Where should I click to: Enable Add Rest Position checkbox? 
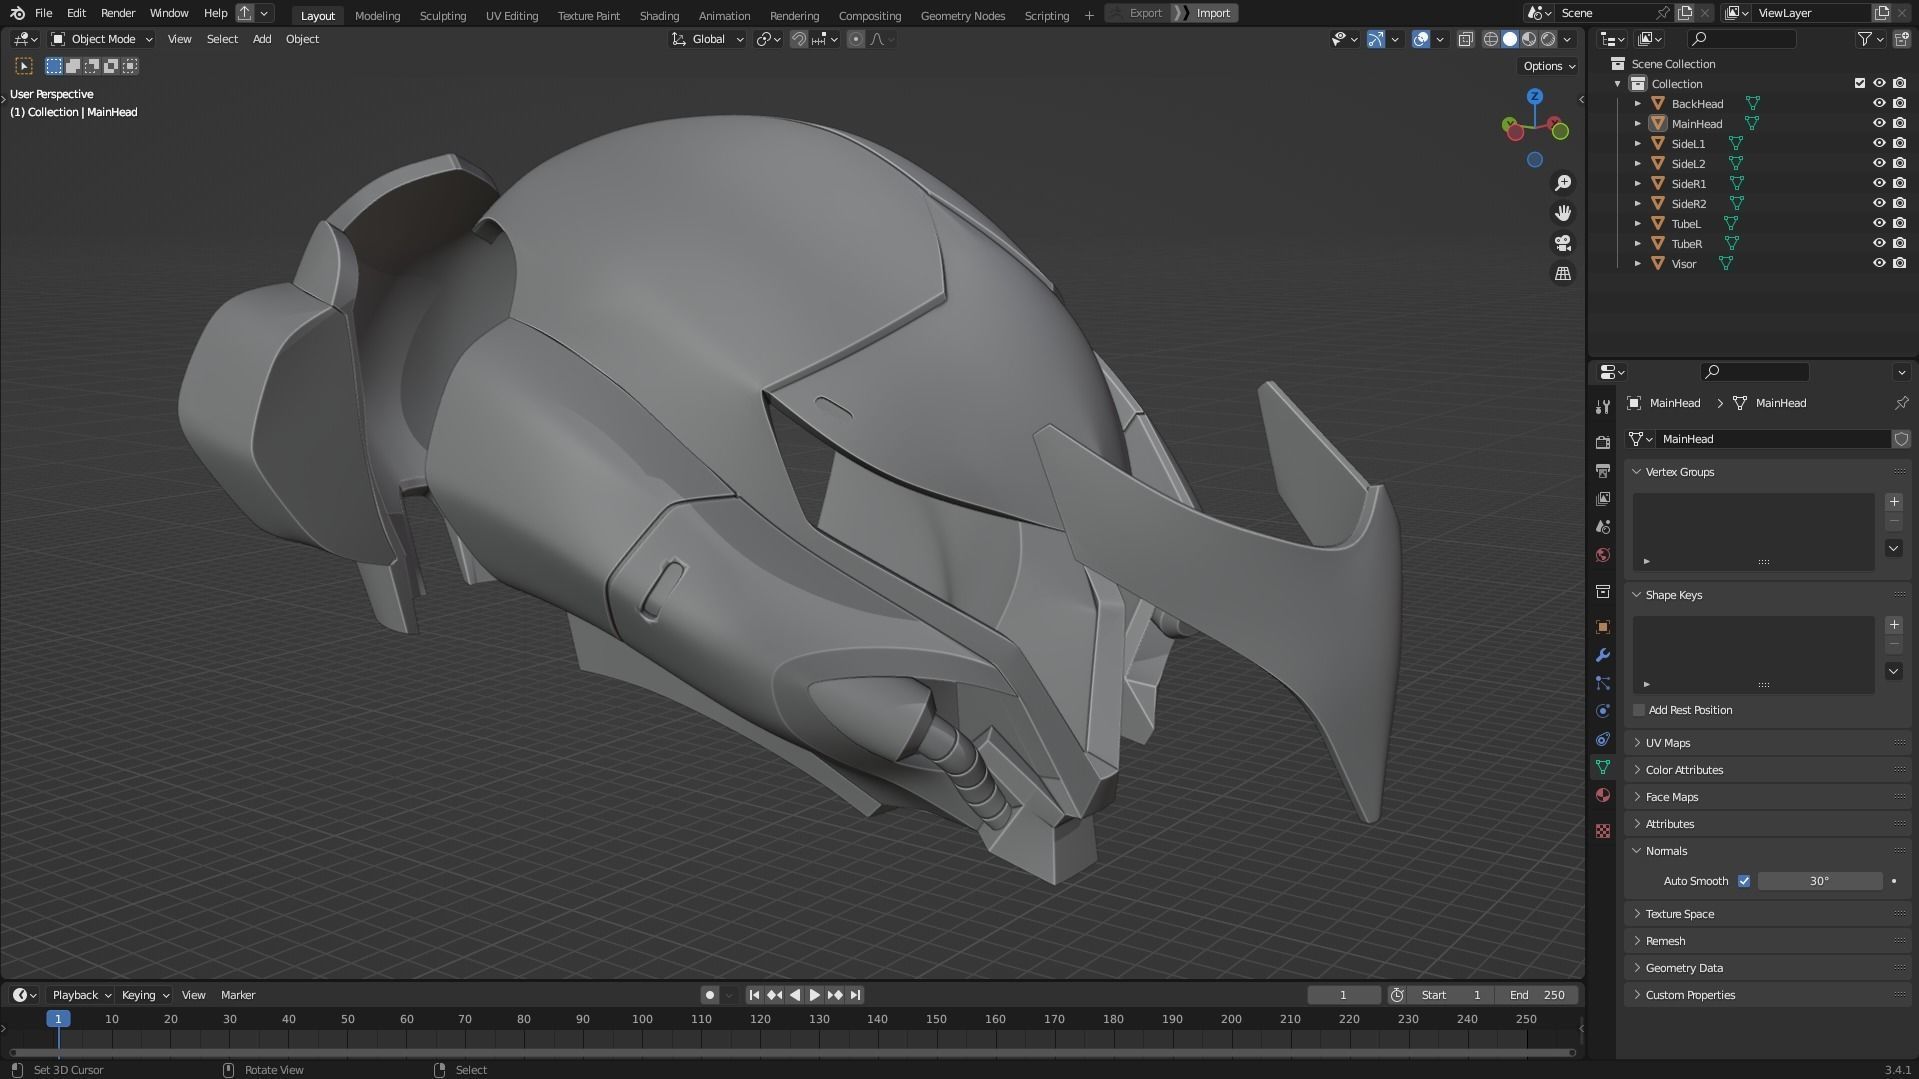point(1639,710)
